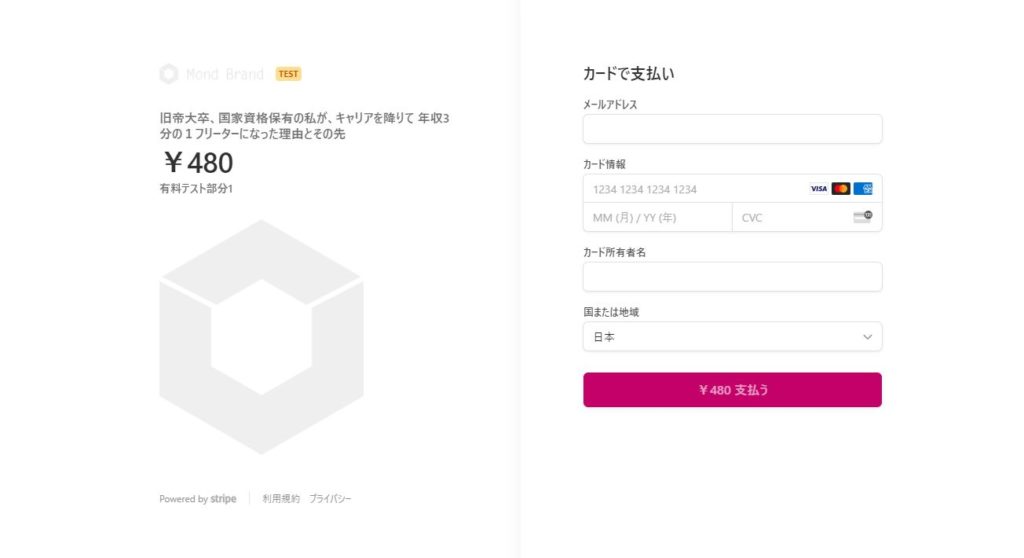Click the chevron arrow on country selector
The width and height of the screenshot is (1024, 558).
(x=867, y=337)
